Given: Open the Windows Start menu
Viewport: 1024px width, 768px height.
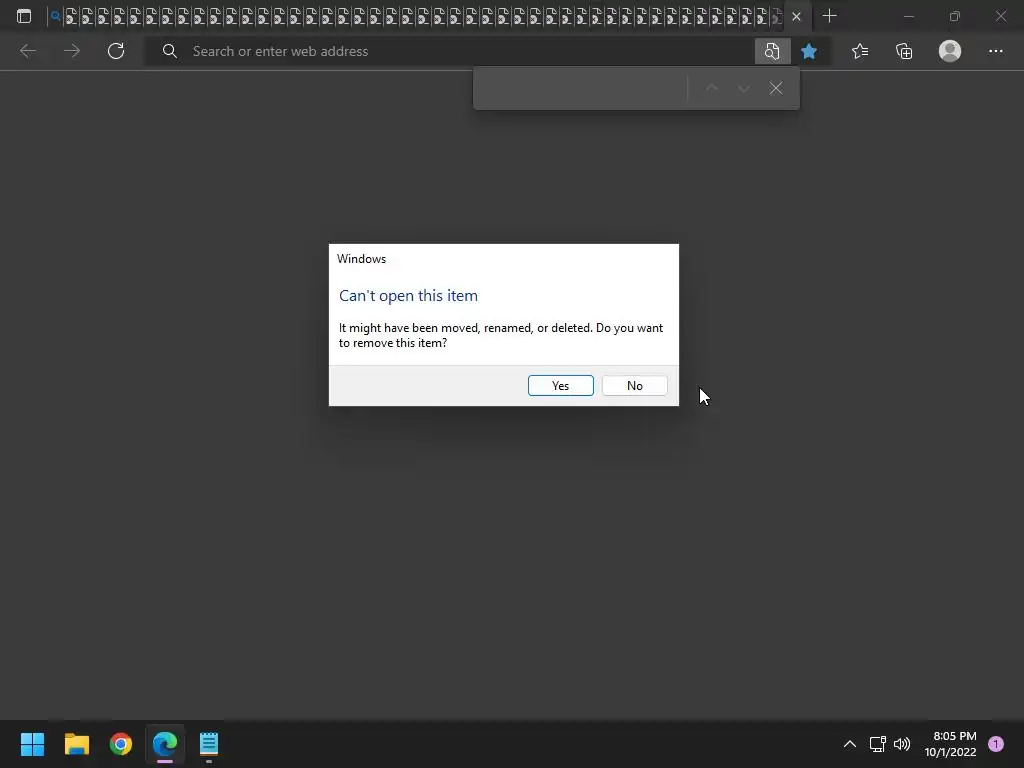Looking at the screenshot, I should (32, 744).
